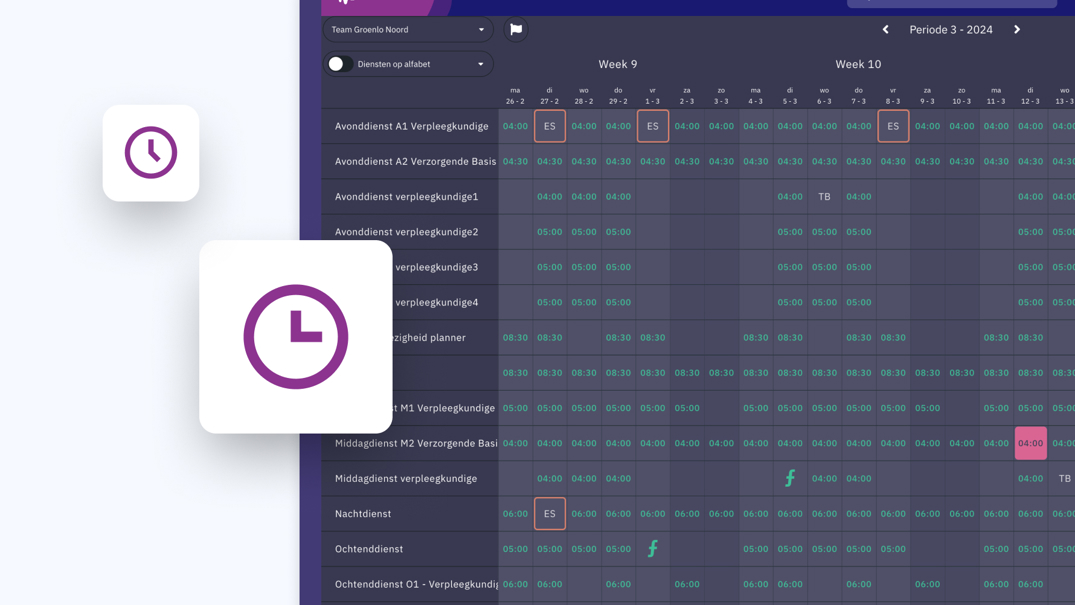
Task: Click green f icon in Ochtenddienst row
Action: click(653, 549)
